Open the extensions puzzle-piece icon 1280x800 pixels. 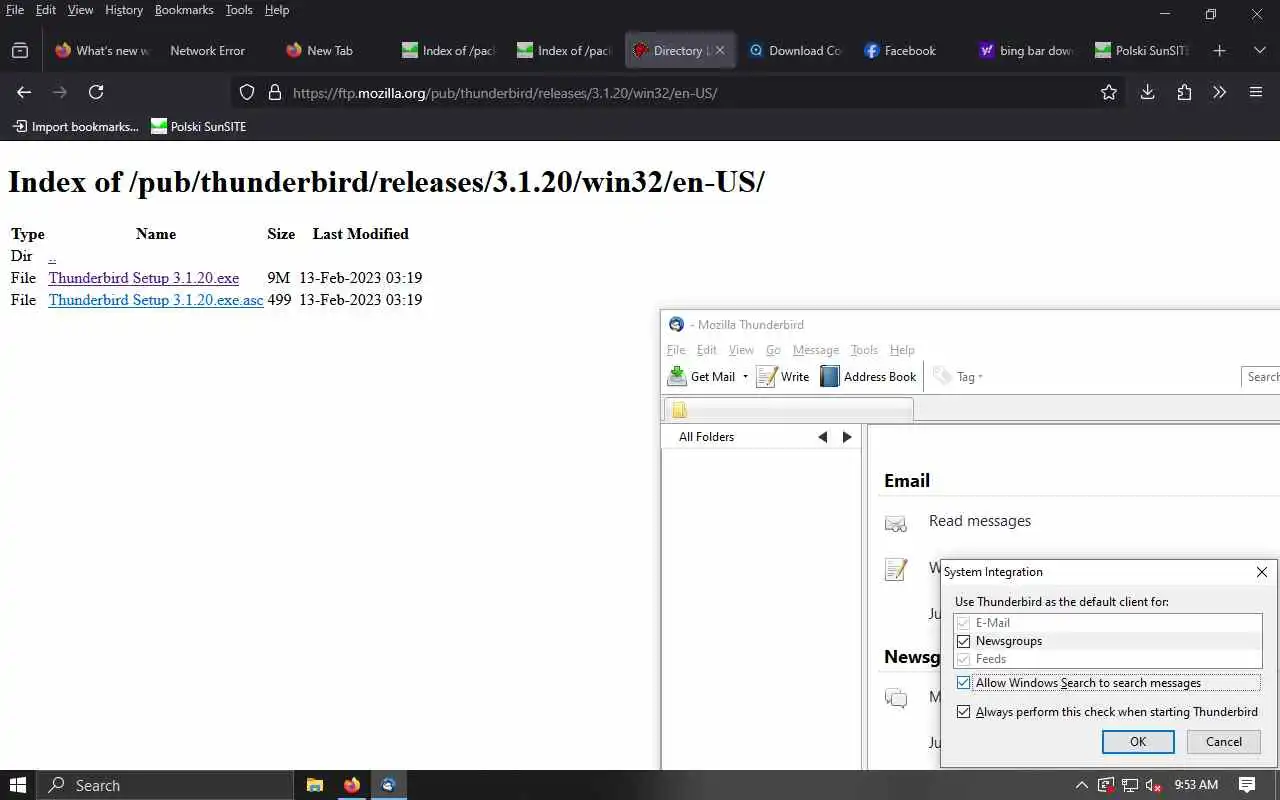pyautogui.click(x=1184, y=92)
